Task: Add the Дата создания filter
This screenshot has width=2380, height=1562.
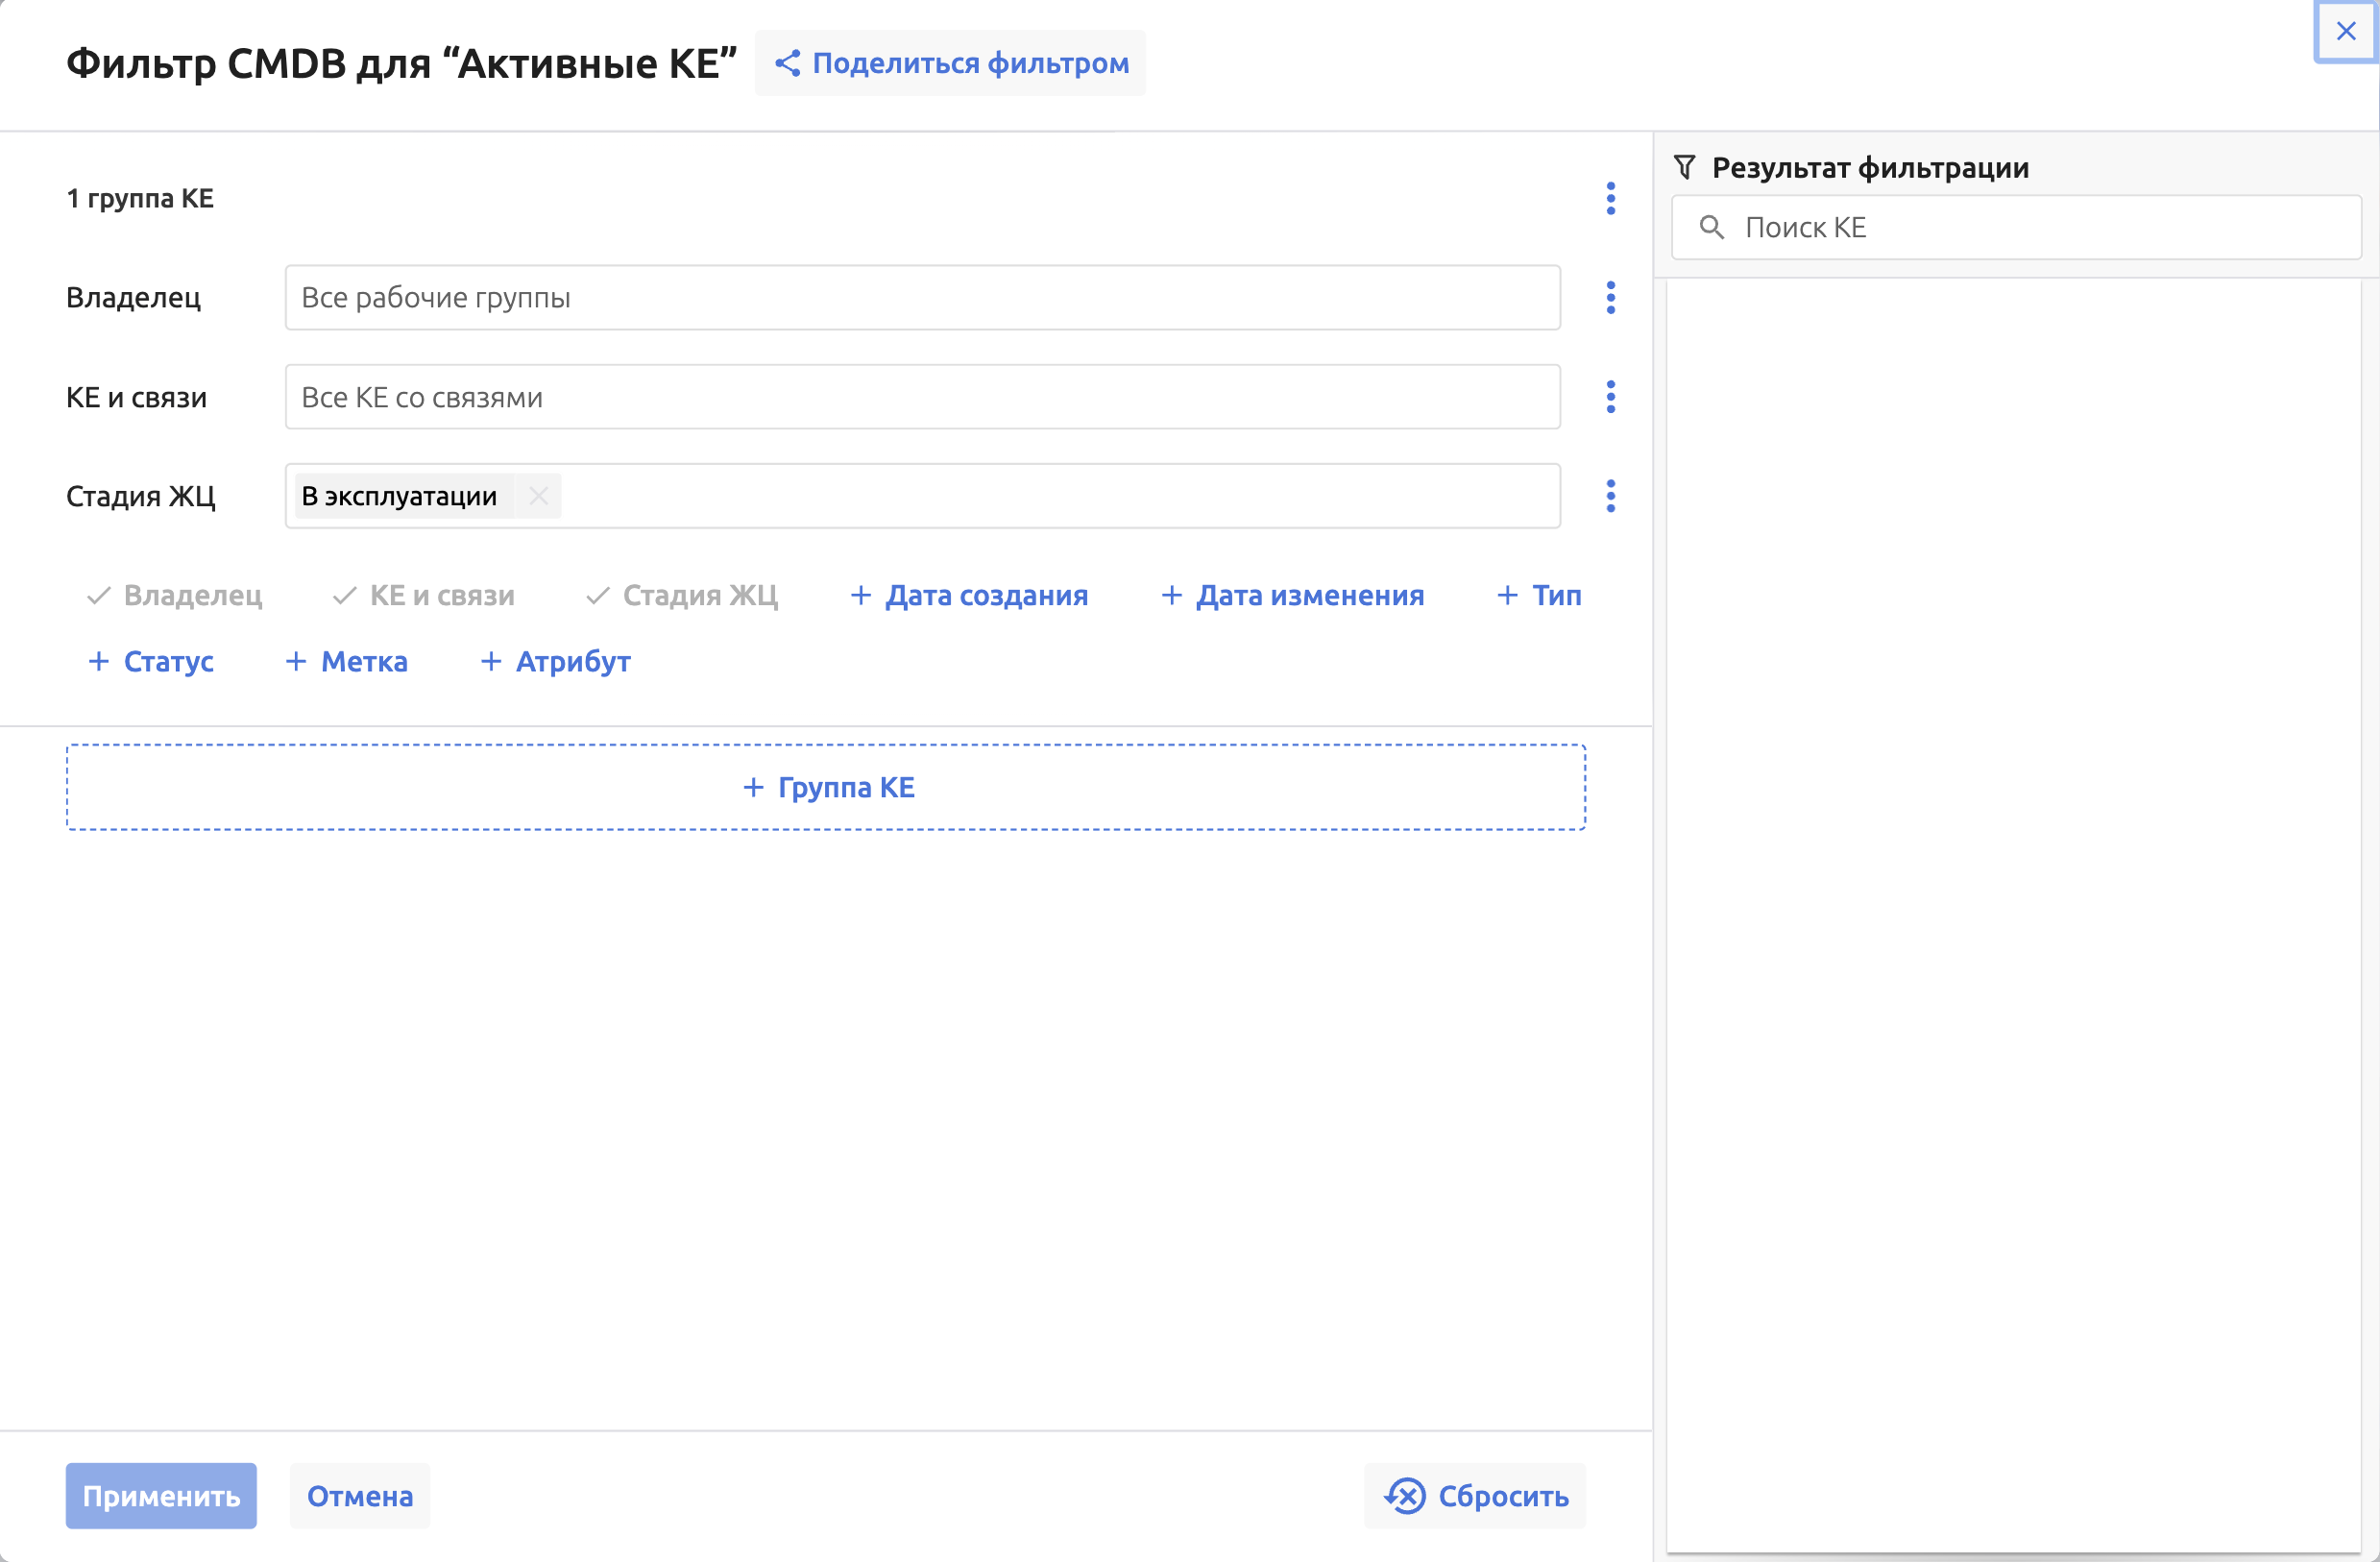Action: pyautogui.click(x=968, y=595)
